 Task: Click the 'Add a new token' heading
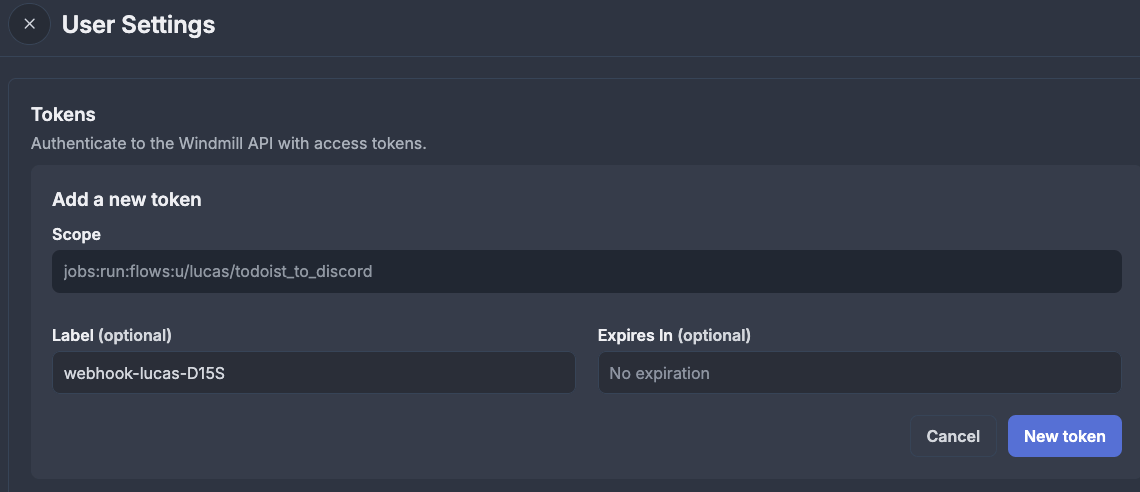point(127,199)
